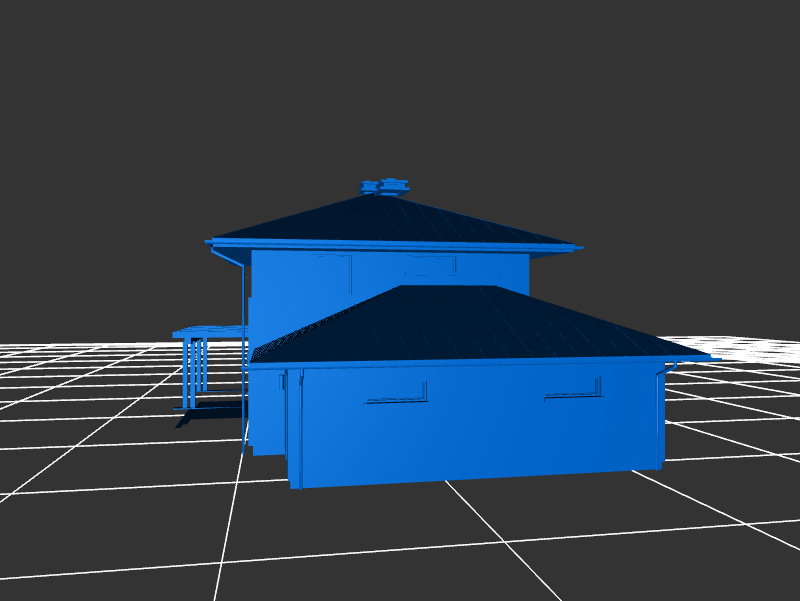Select the left window recess on garage wall
The height and width of the screenshot is (601, 800).
[x=397, y=393]
